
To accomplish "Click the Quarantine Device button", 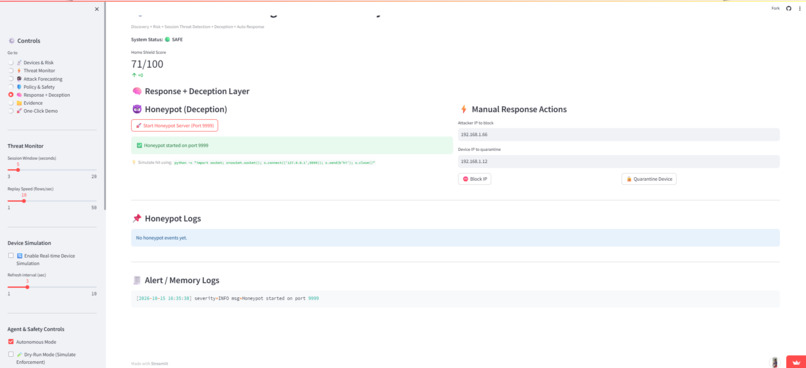I will pyautogui.click(x=649, y=179).
